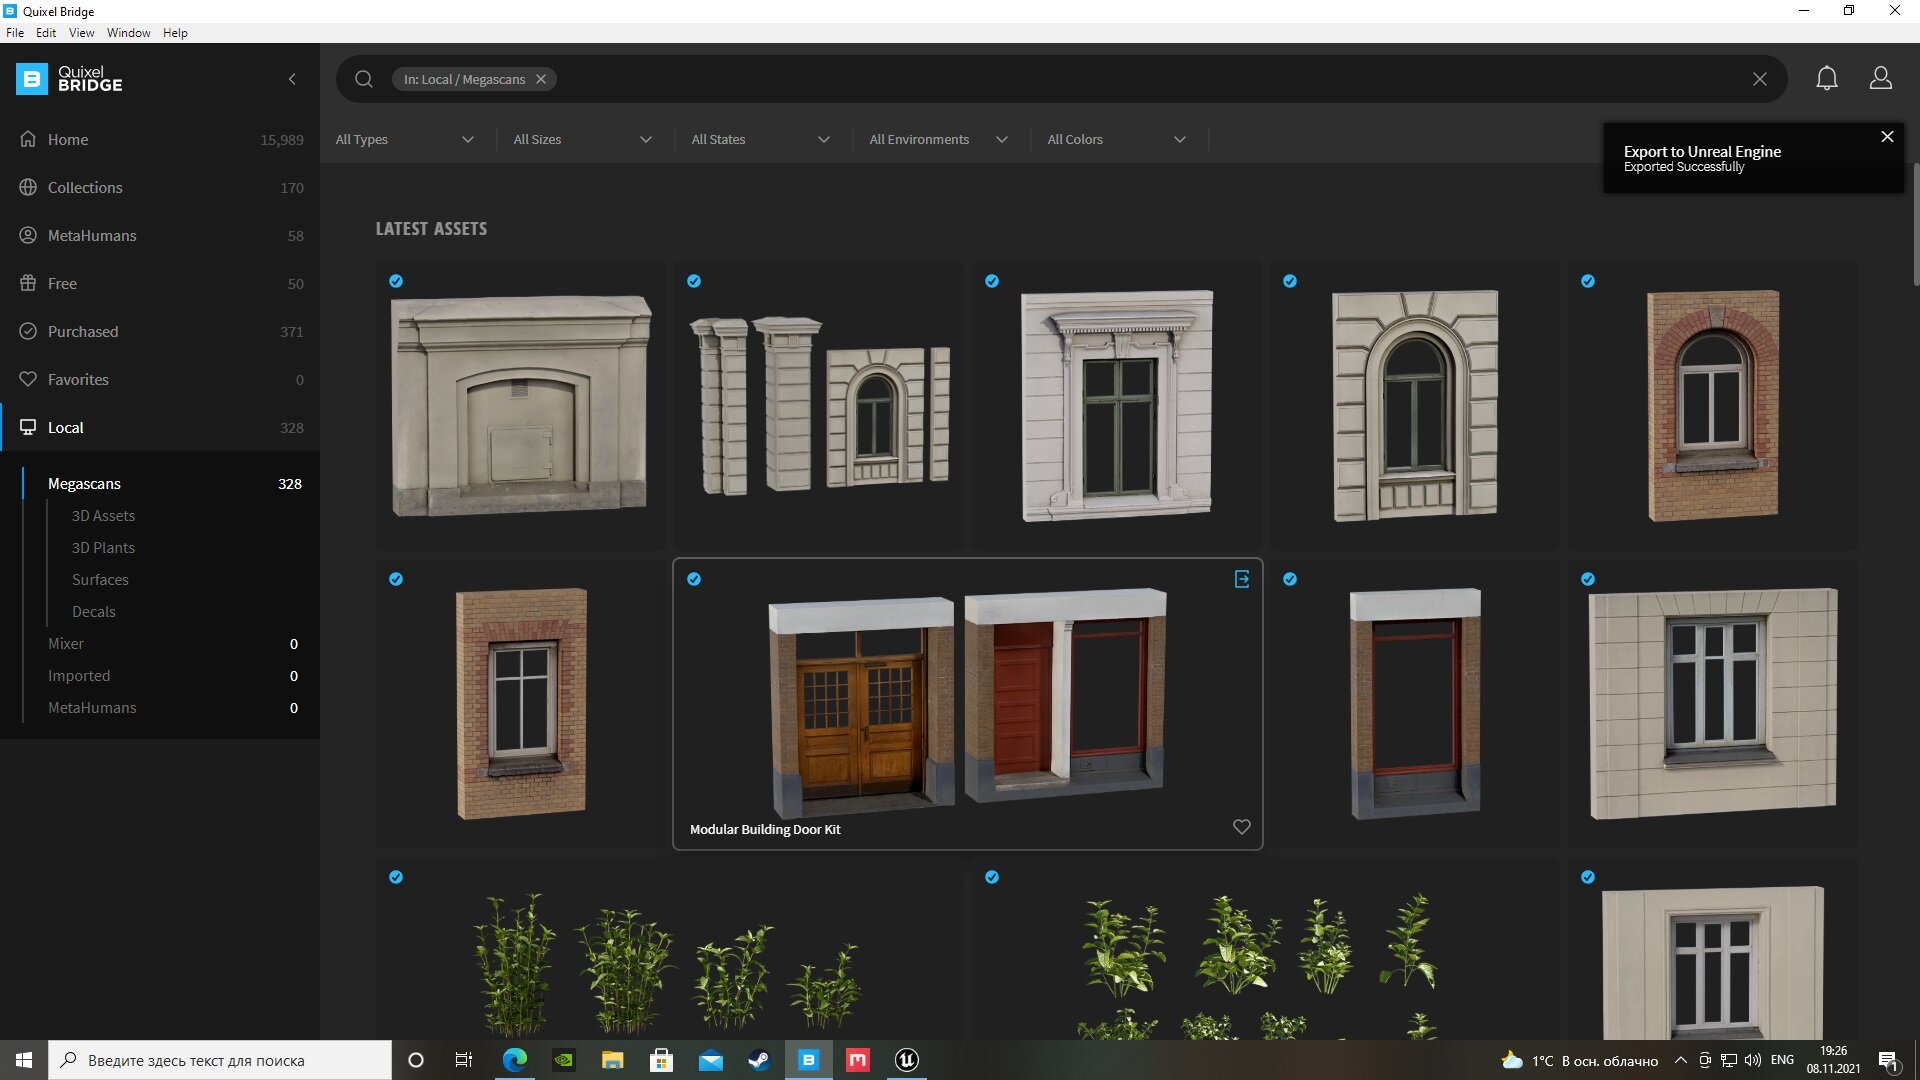The height and width of the screenshot is (1080, 1920).
Task: Open the File menu
Action: click(15, 33)
